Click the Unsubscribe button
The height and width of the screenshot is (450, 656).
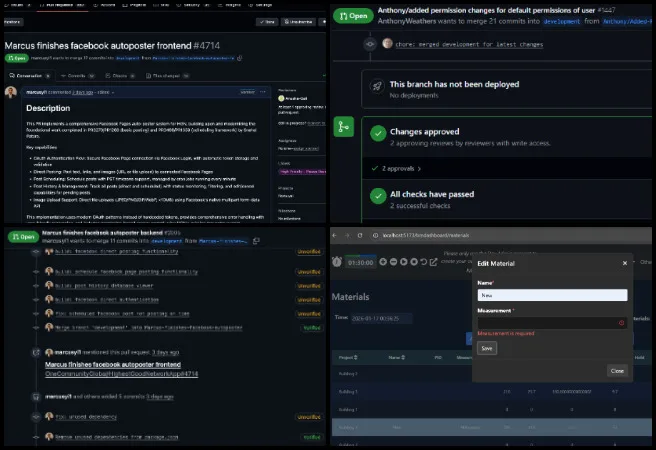(x=298, y=22)
